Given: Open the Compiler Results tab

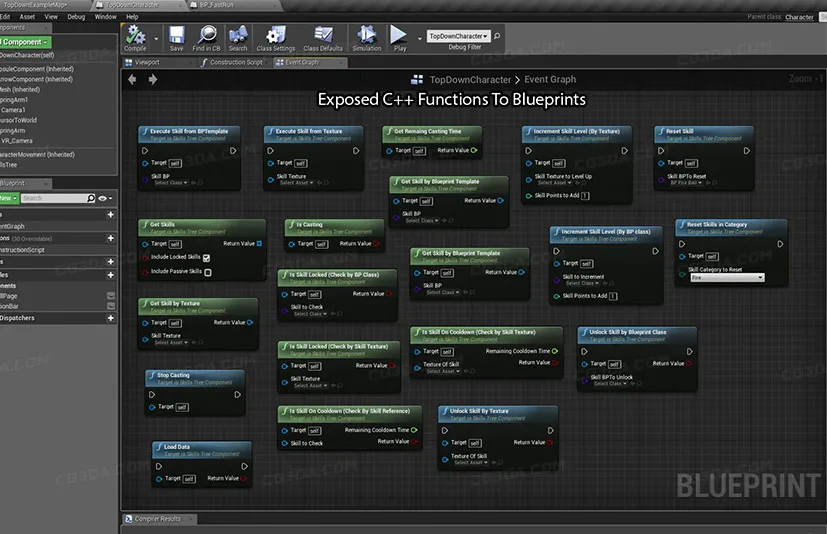Looking at the screenshot, I should tap(158, 519).
